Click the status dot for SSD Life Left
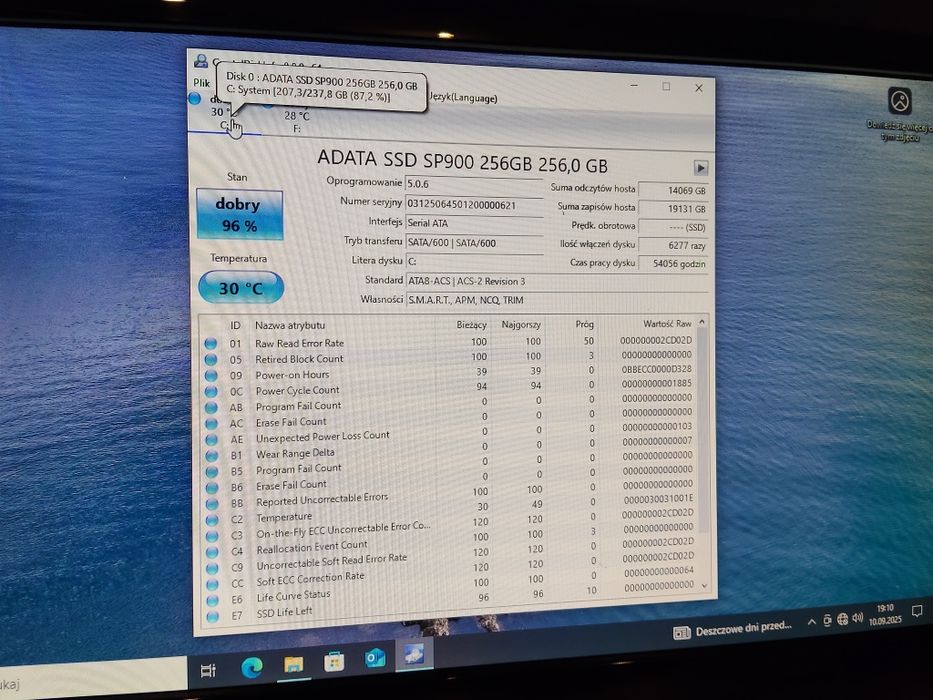The height and width of the screenshot is (700, 933). [213, 617]
